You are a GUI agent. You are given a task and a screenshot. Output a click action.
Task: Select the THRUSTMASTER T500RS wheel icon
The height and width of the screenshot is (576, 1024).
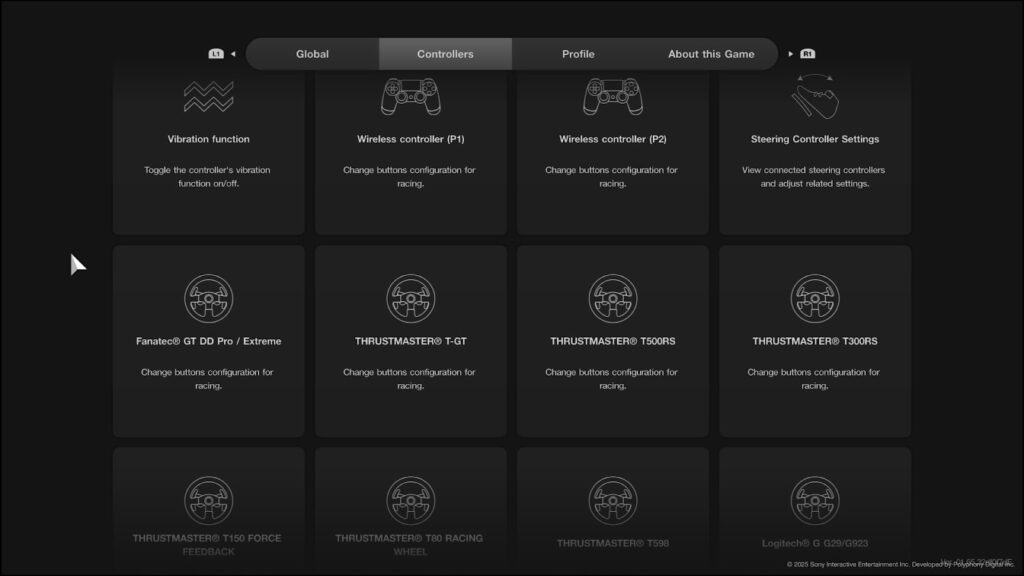pos(612,298)
